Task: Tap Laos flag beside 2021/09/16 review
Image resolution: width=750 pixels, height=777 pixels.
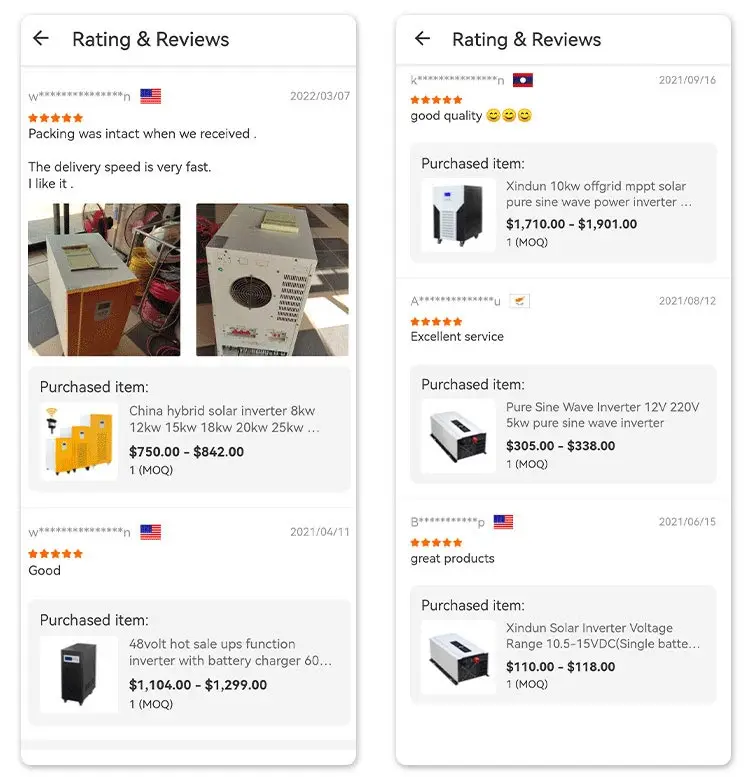Action: click(522, 80)
